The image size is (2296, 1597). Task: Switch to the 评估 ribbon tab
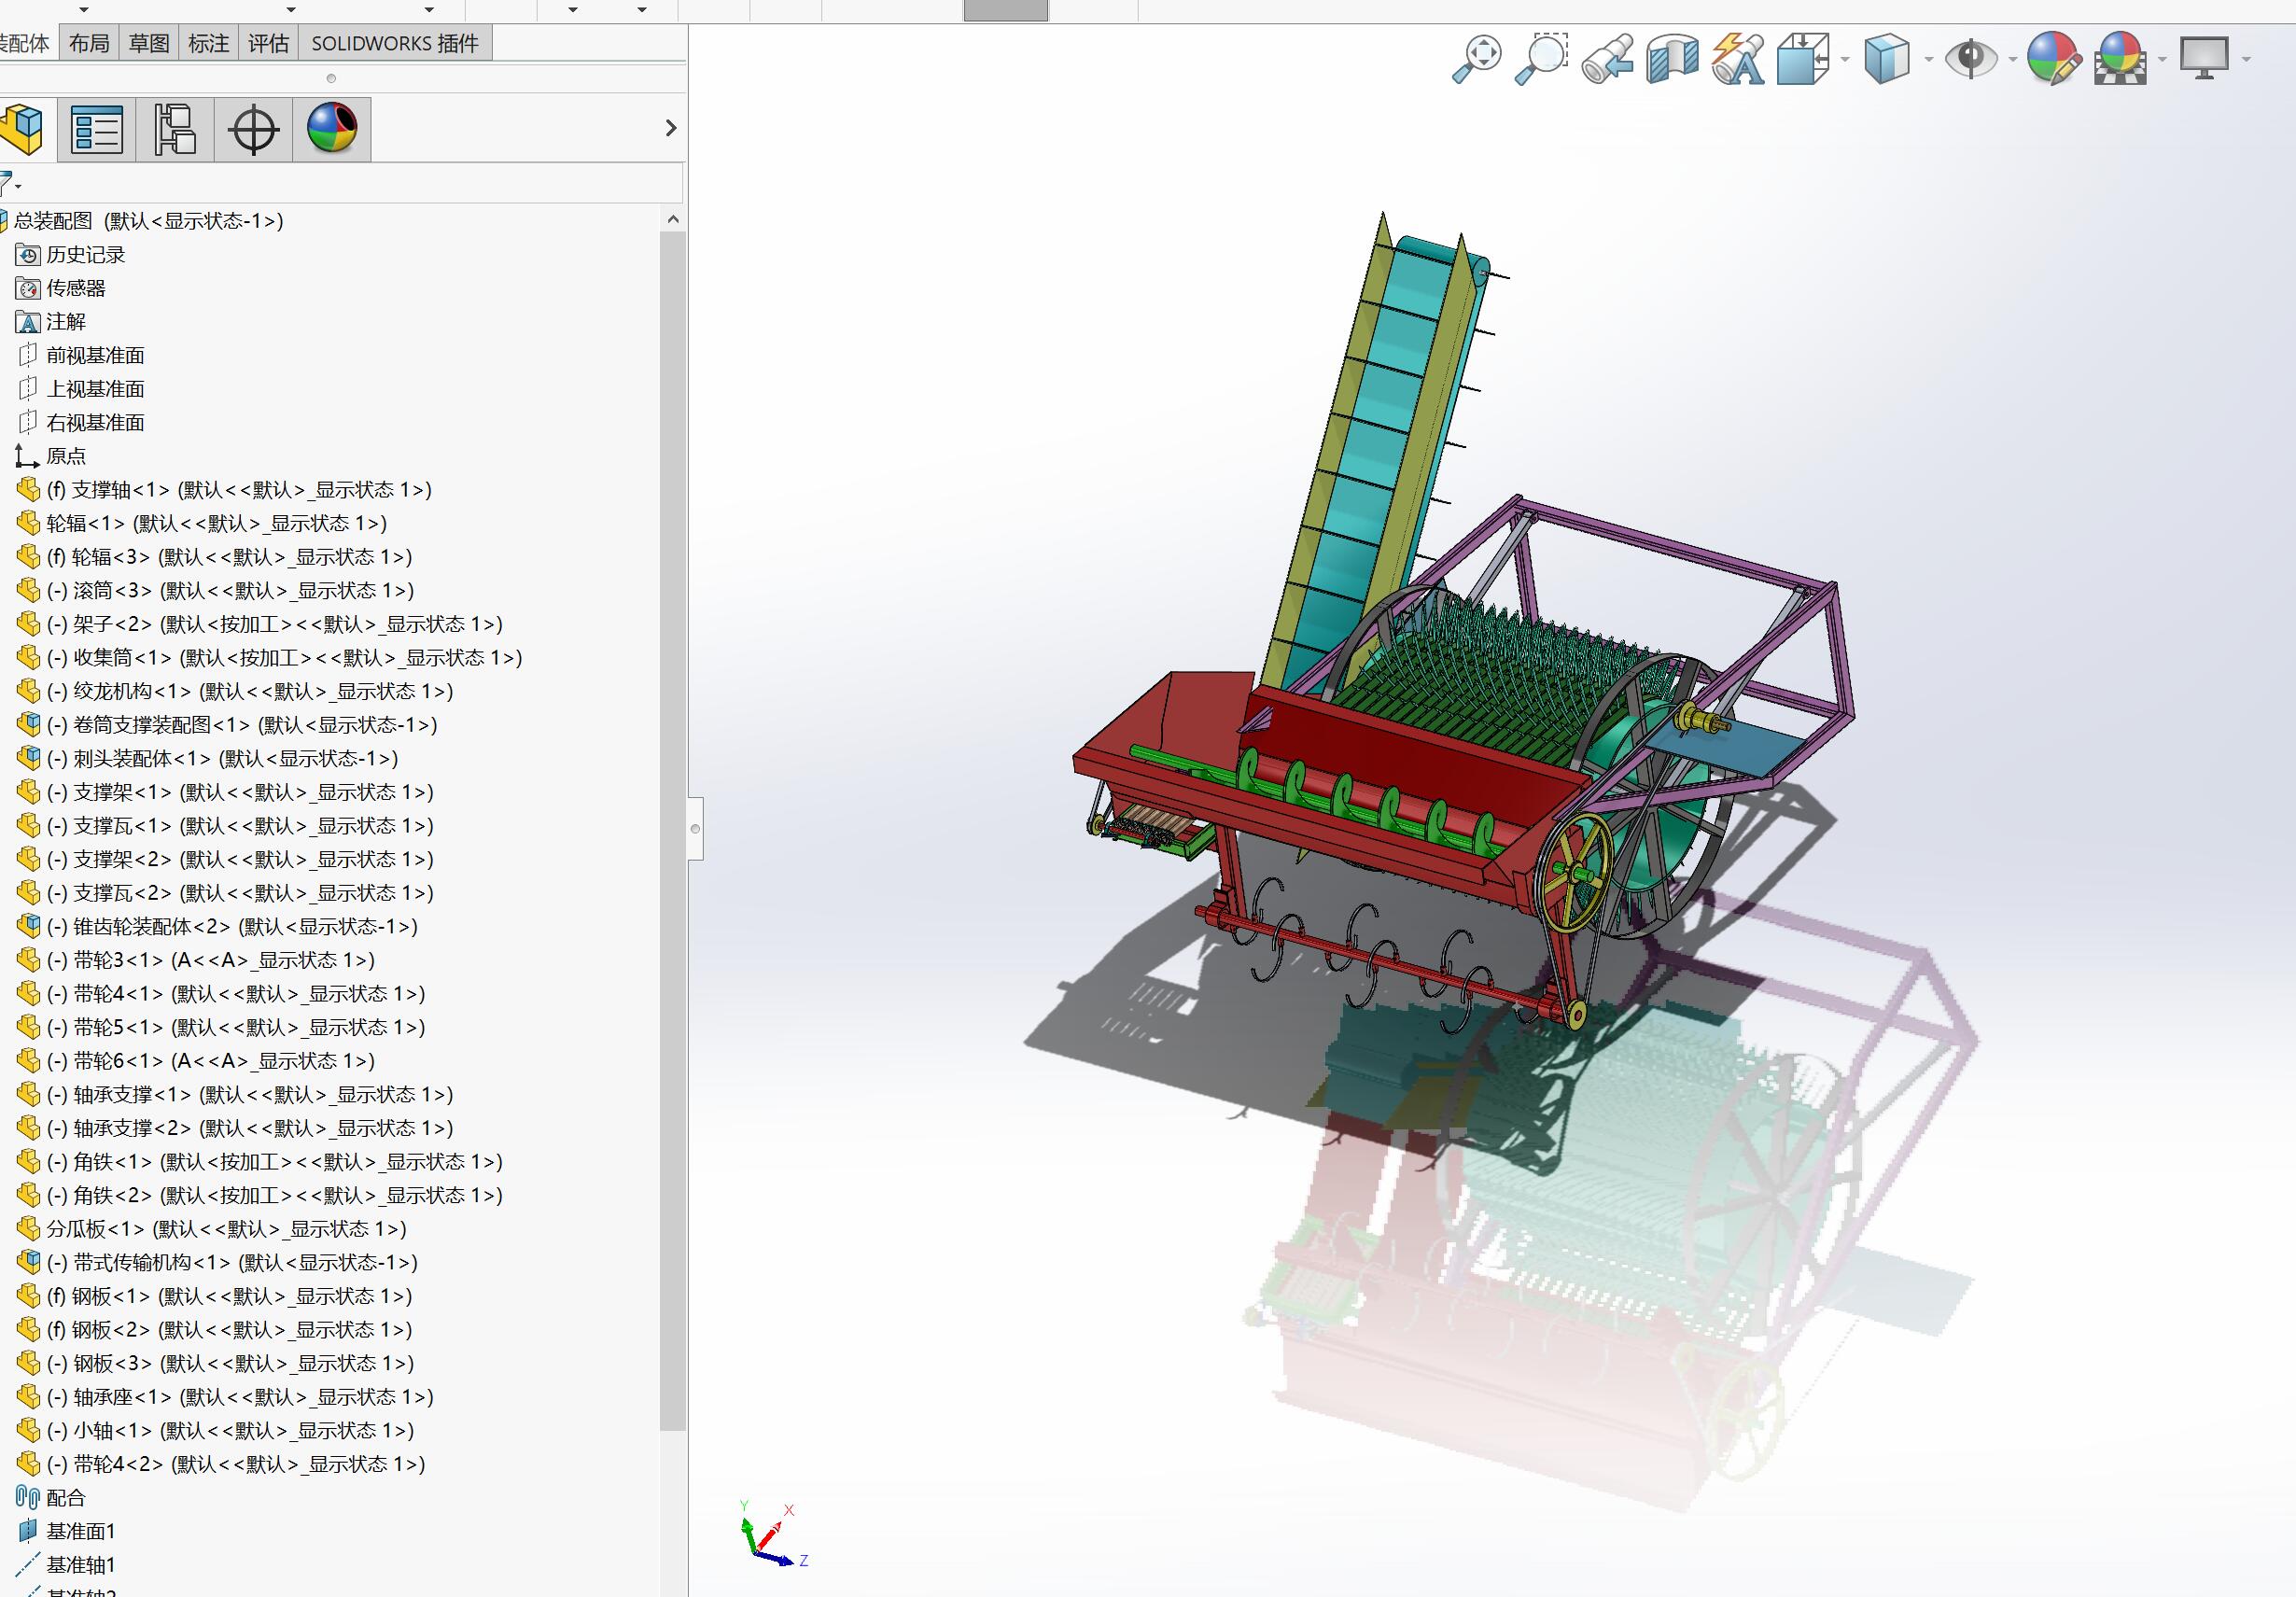point(267,43)
